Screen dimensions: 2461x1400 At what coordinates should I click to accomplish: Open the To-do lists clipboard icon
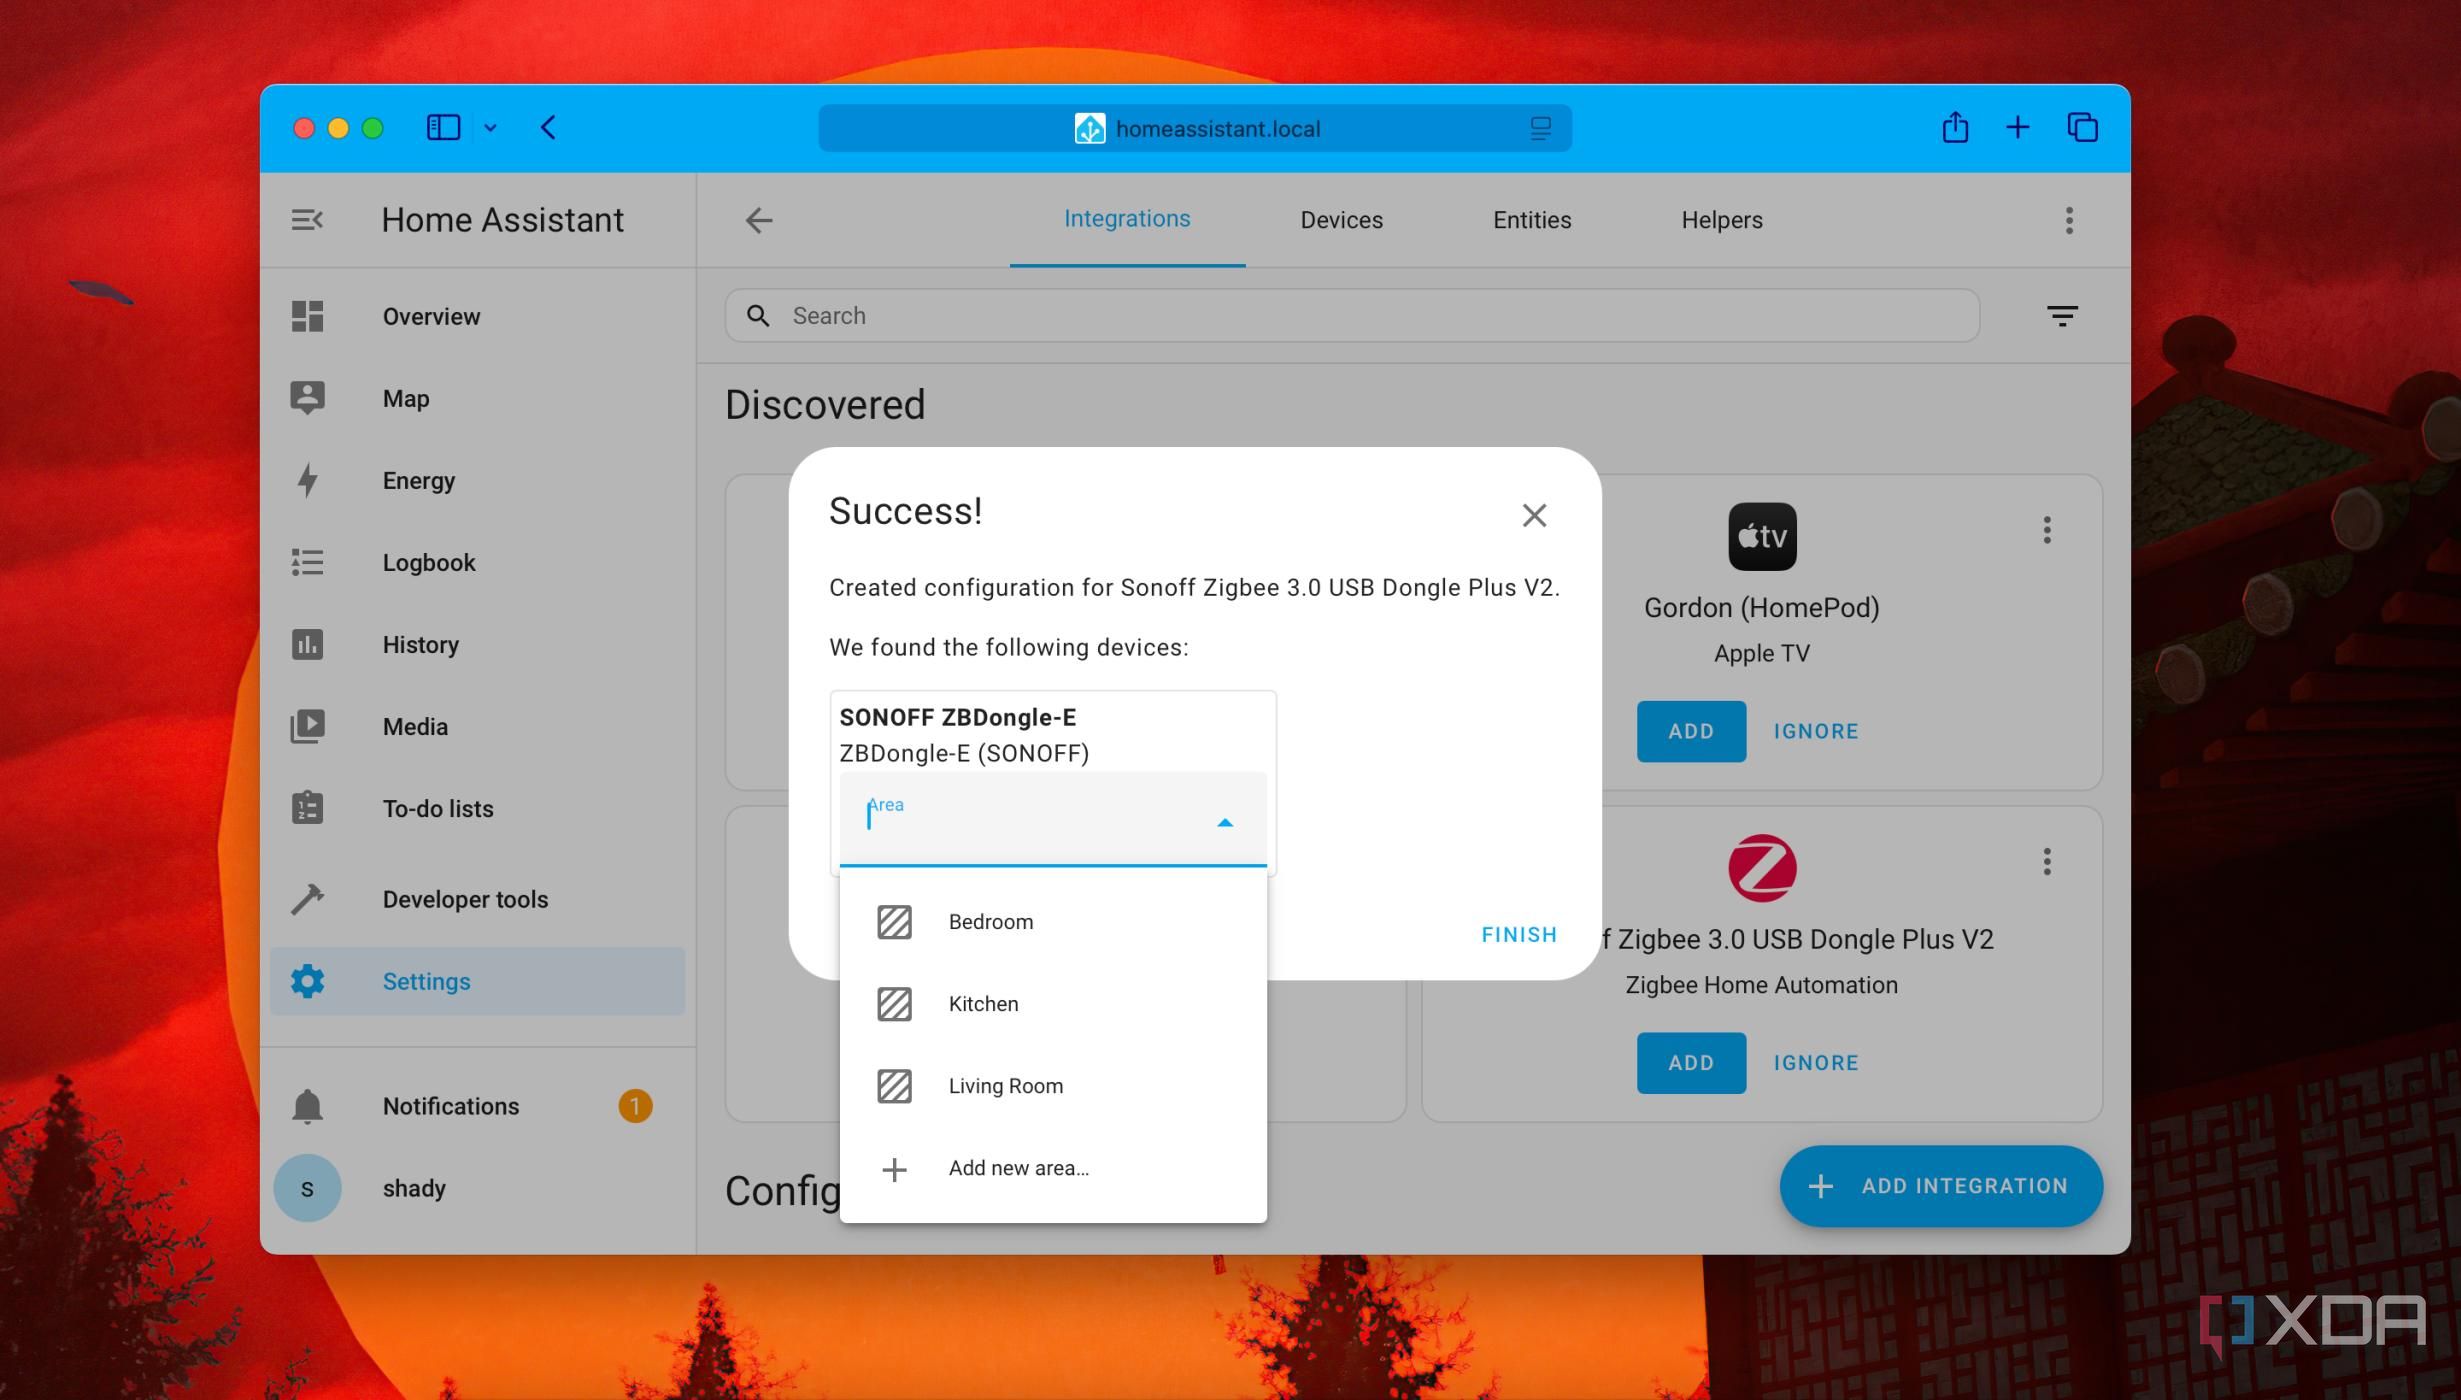click(x=307, y=807)
